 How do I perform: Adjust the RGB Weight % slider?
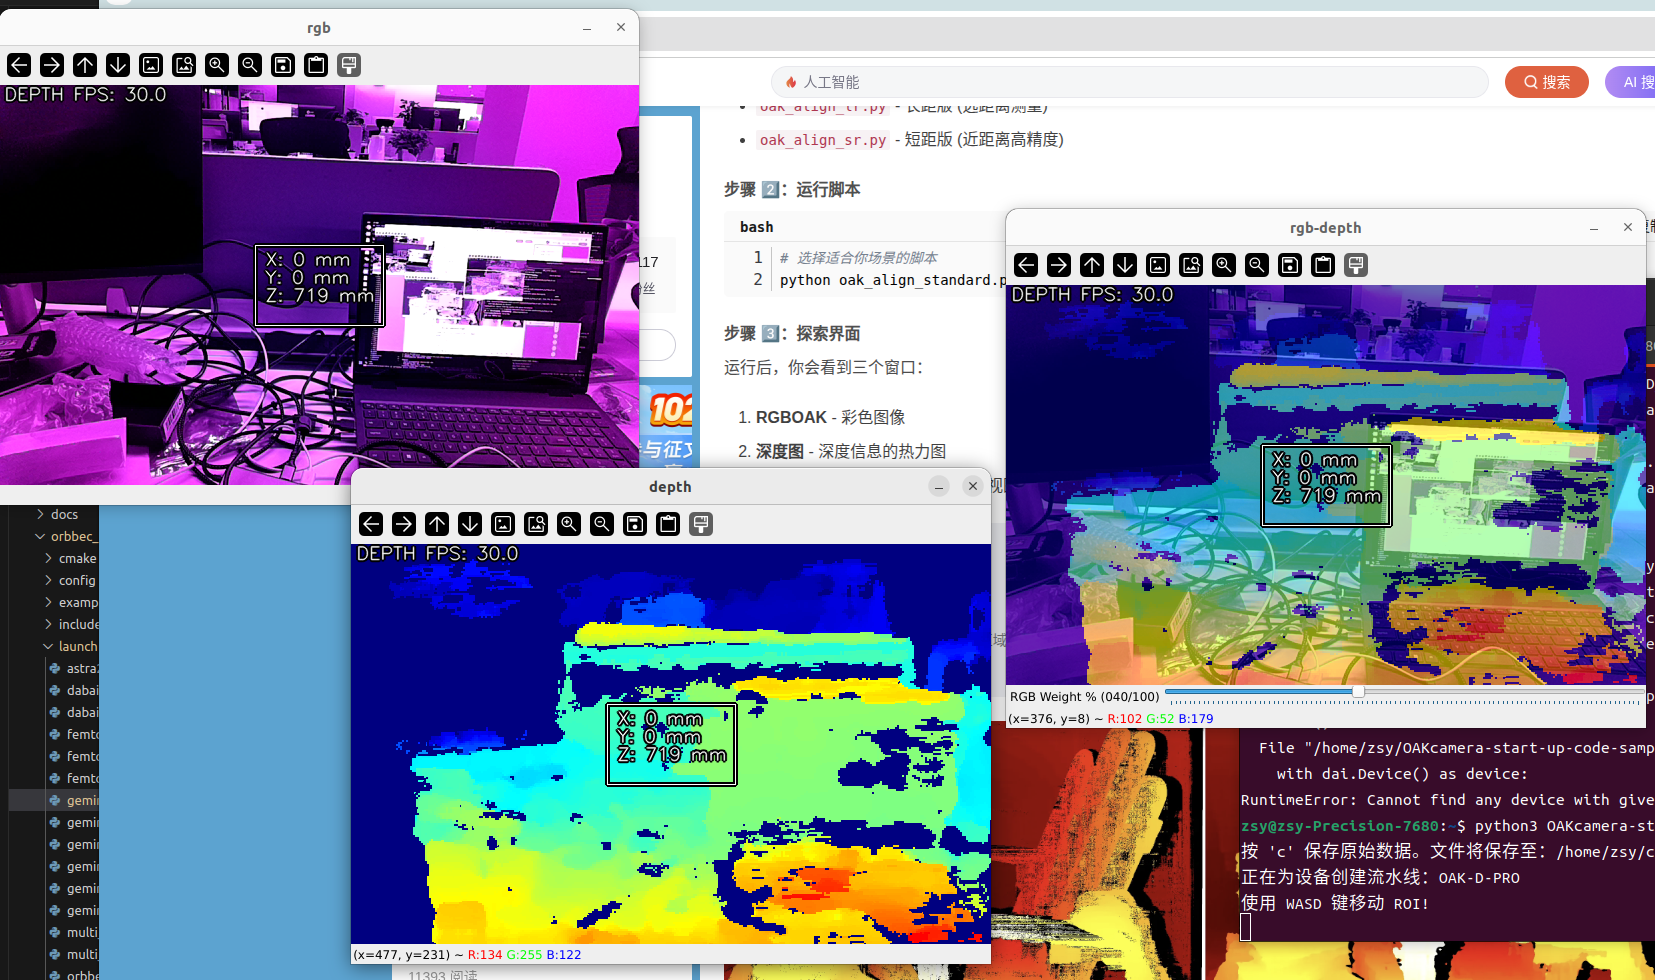(1358, 692)
